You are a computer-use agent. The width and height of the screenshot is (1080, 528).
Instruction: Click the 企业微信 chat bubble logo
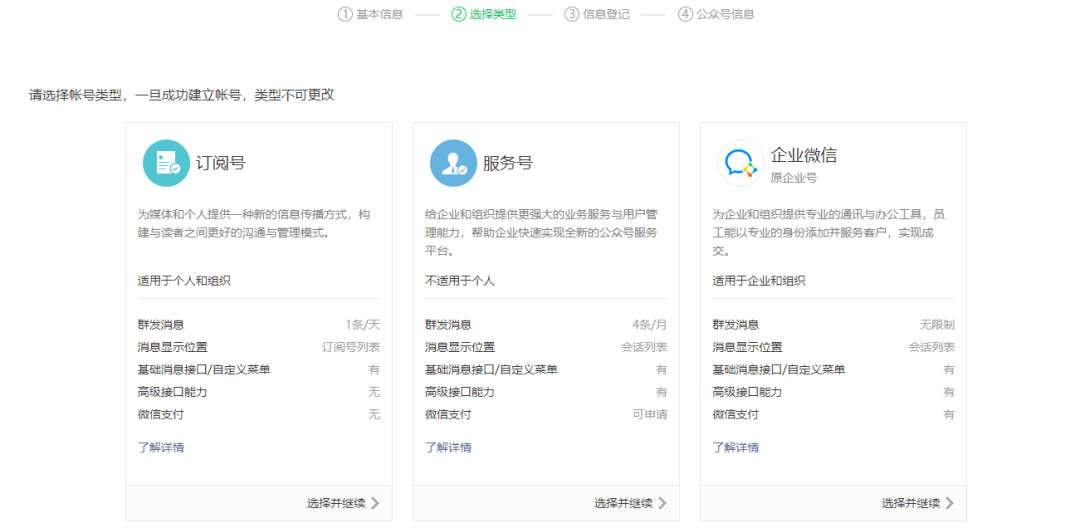pyautogui.click(x=740, y=163)
